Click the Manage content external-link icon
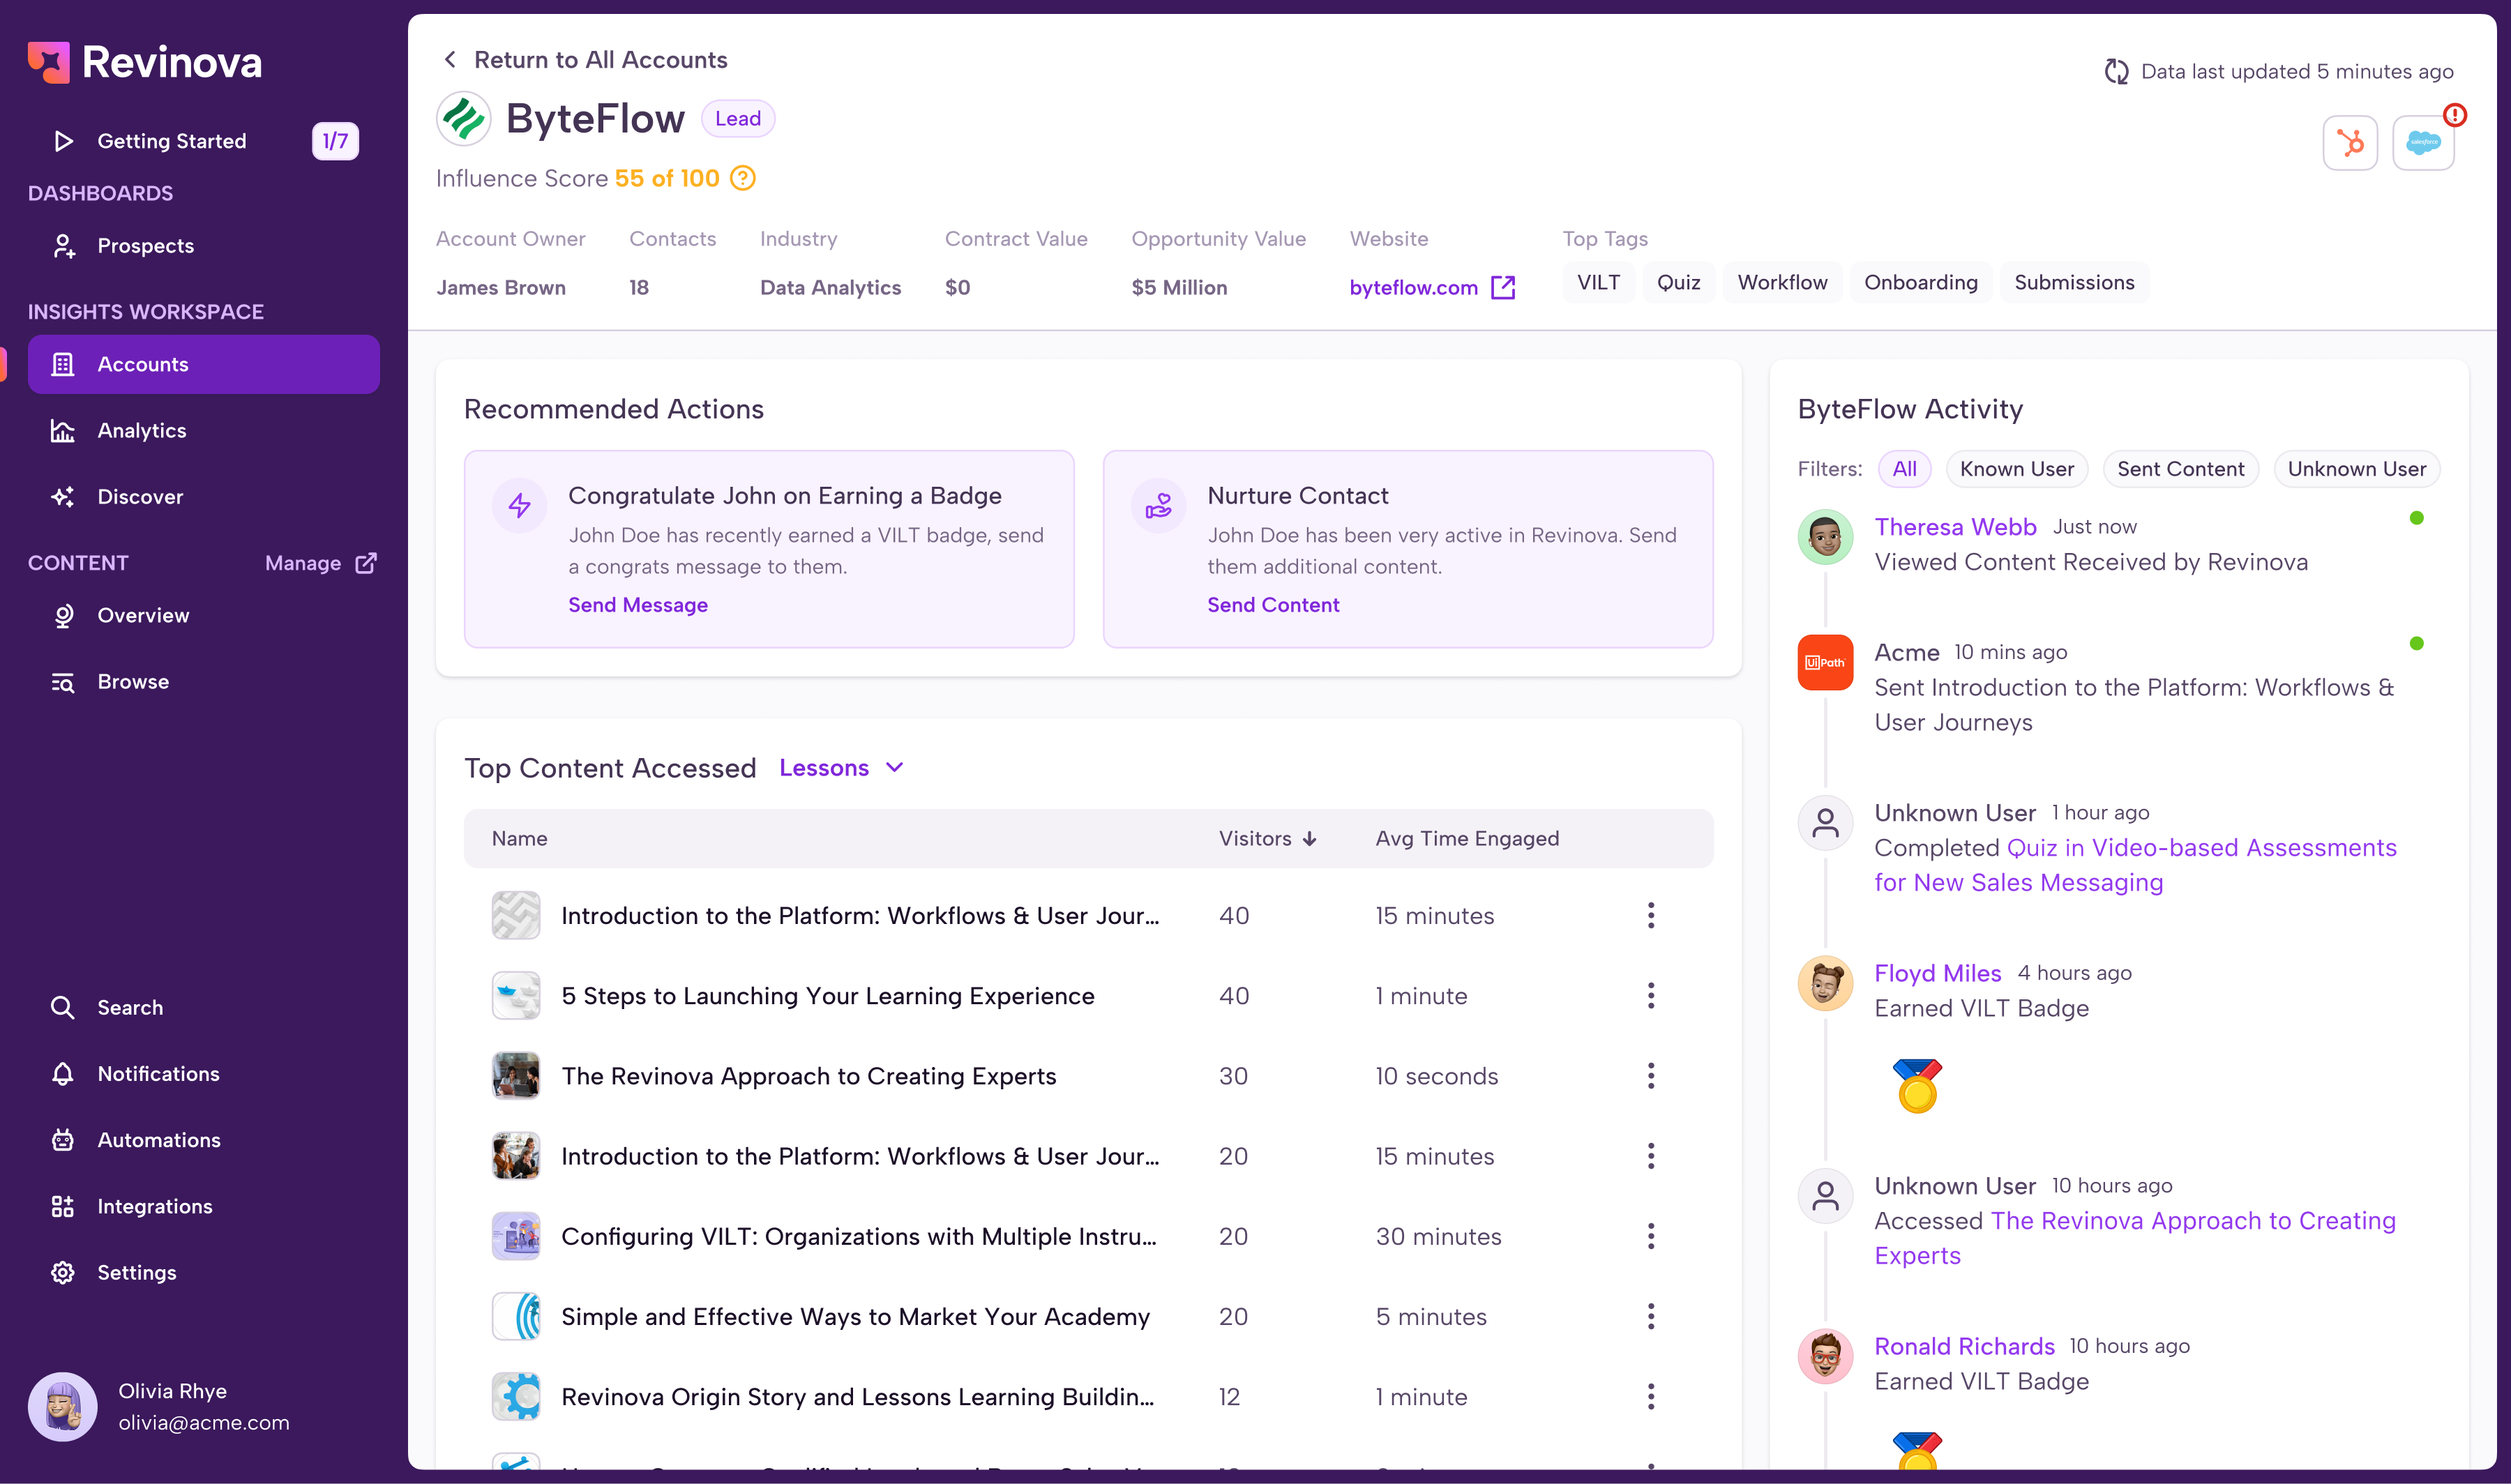This screenshot has width=2511, height=1484. (x=367, y=563)
